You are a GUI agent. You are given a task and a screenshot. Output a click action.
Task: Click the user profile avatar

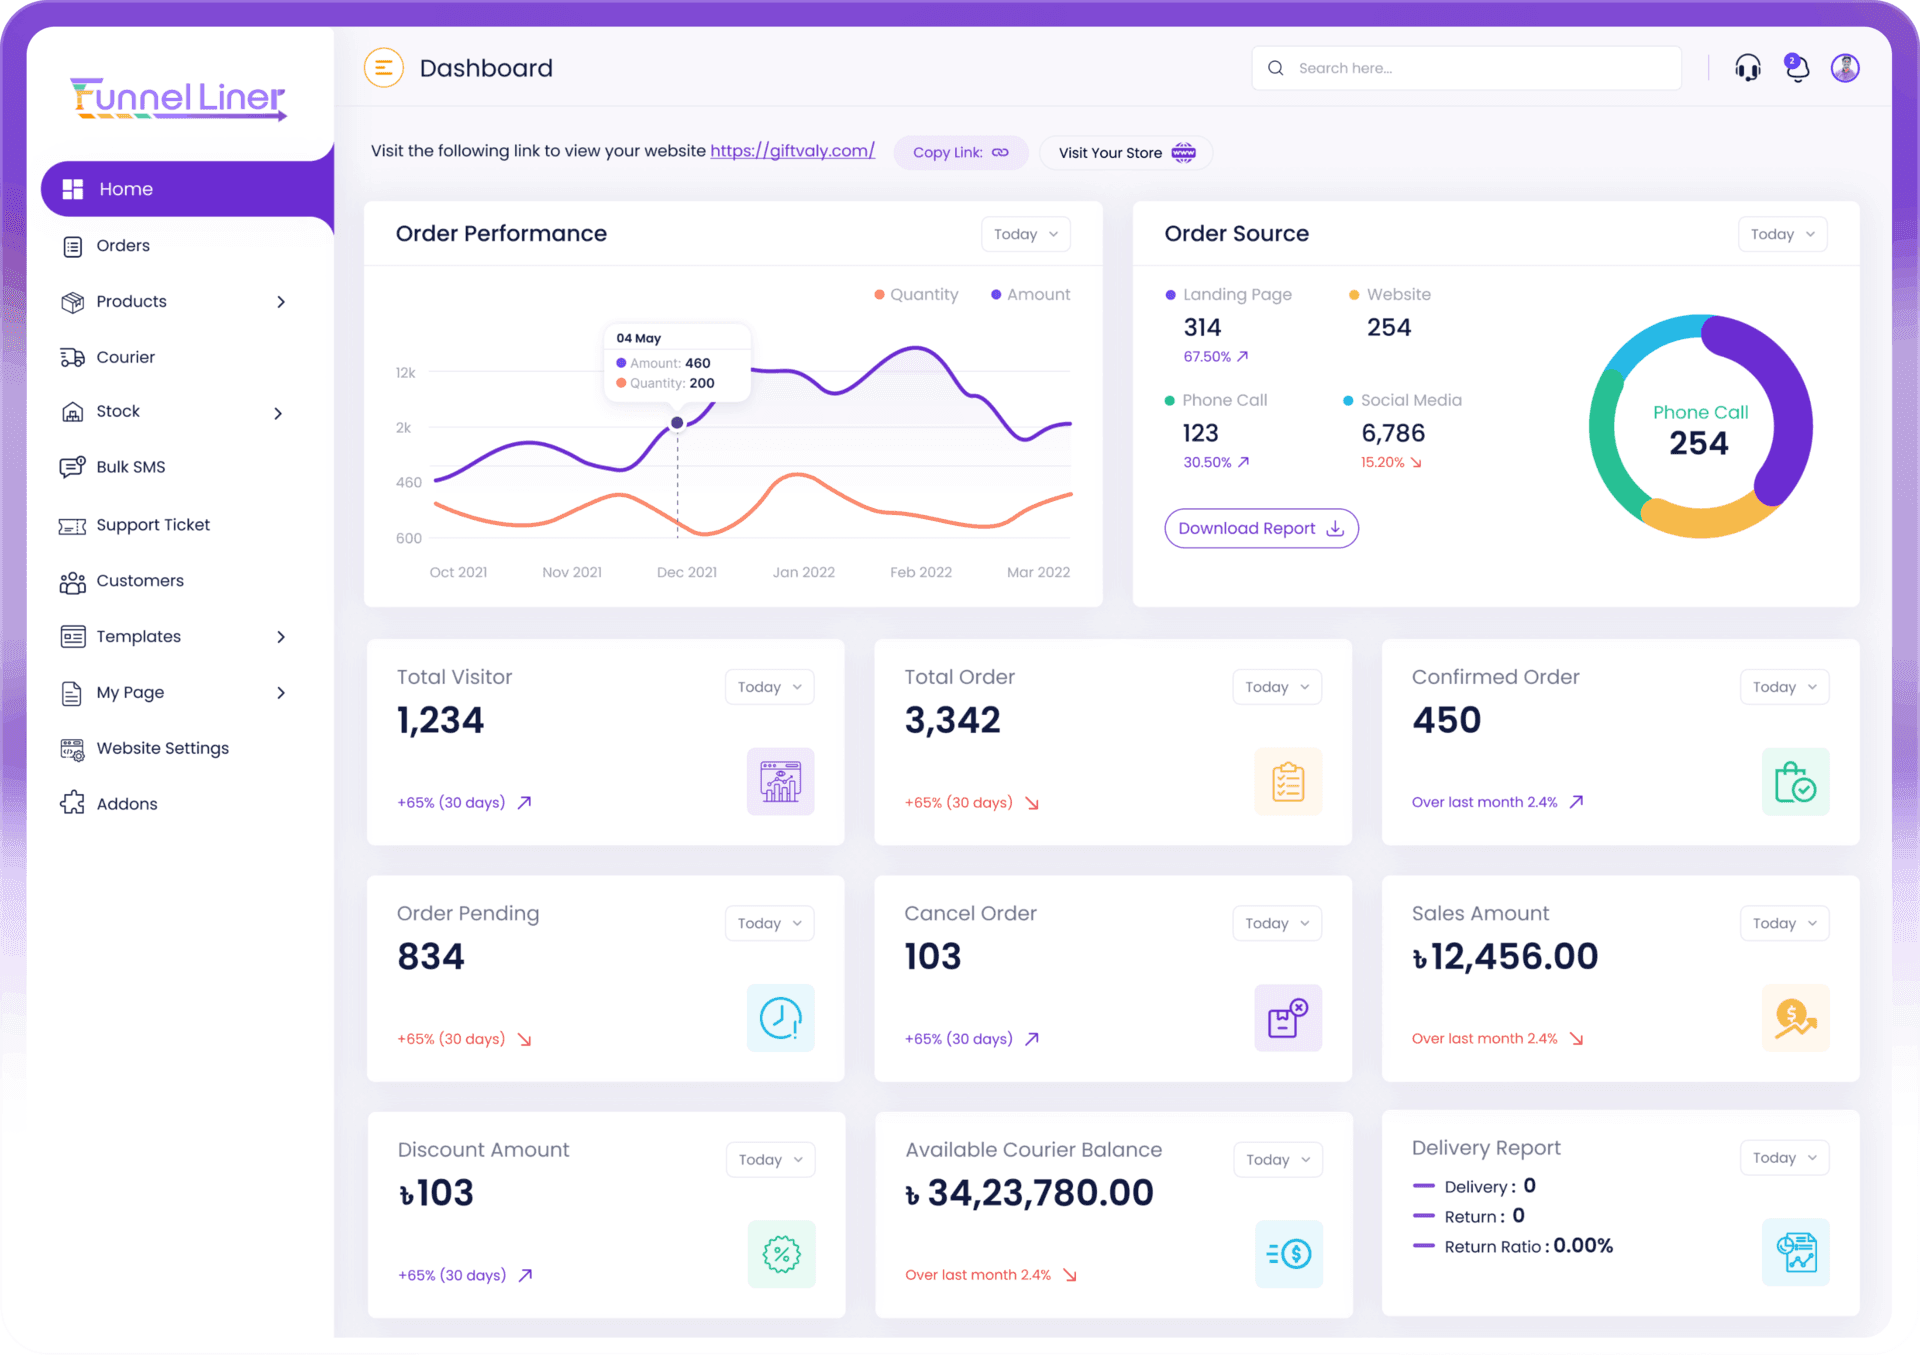point(1844,68)
